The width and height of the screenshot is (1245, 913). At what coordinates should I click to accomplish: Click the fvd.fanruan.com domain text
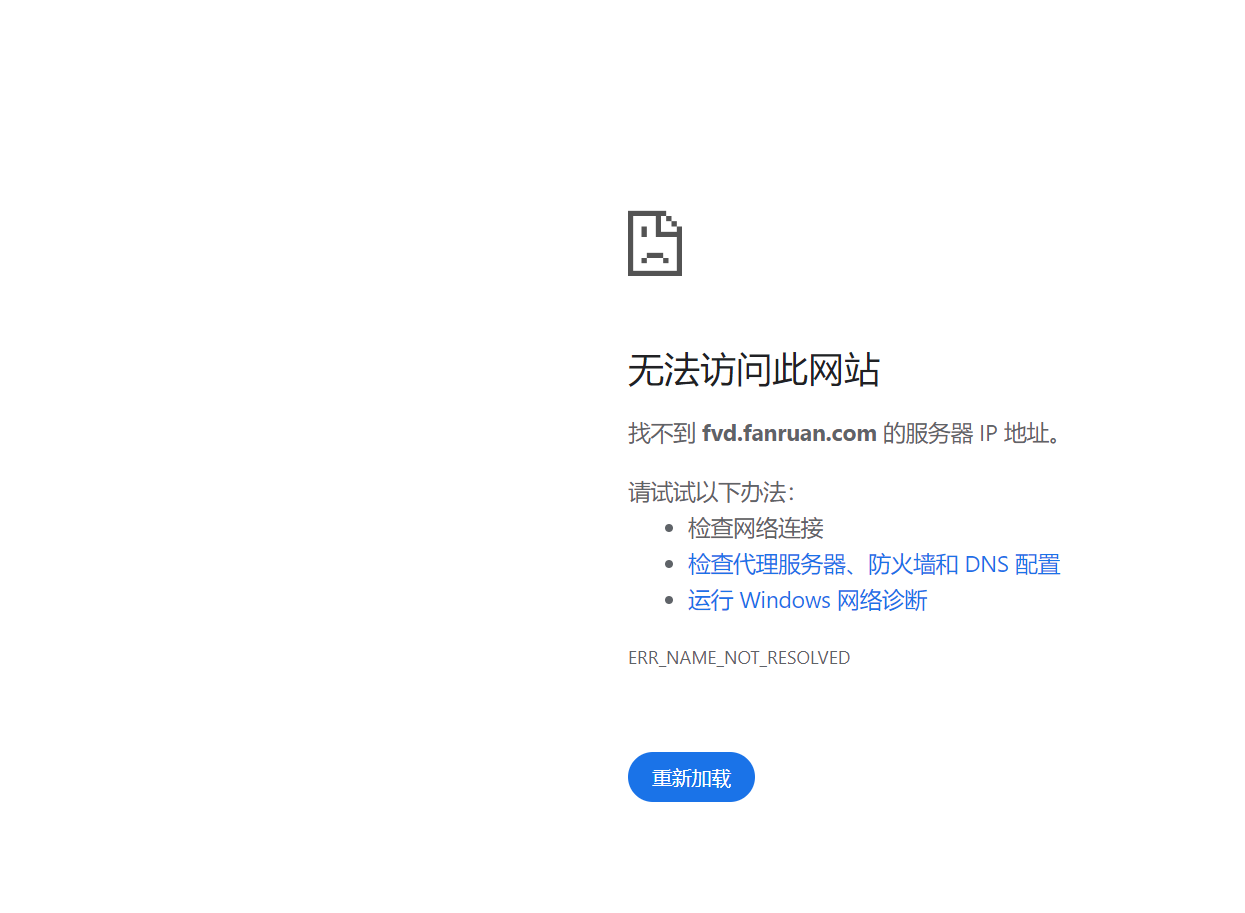[x=789, y=433]
